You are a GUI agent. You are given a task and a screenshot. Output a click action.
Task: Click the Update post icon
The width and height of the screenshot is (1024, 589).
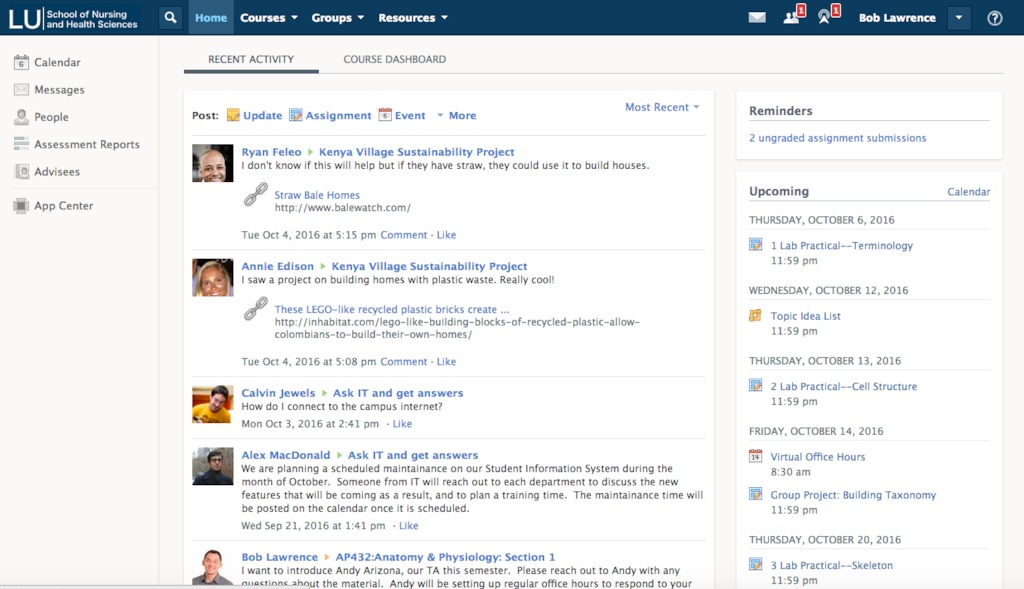tap(233, 115)
